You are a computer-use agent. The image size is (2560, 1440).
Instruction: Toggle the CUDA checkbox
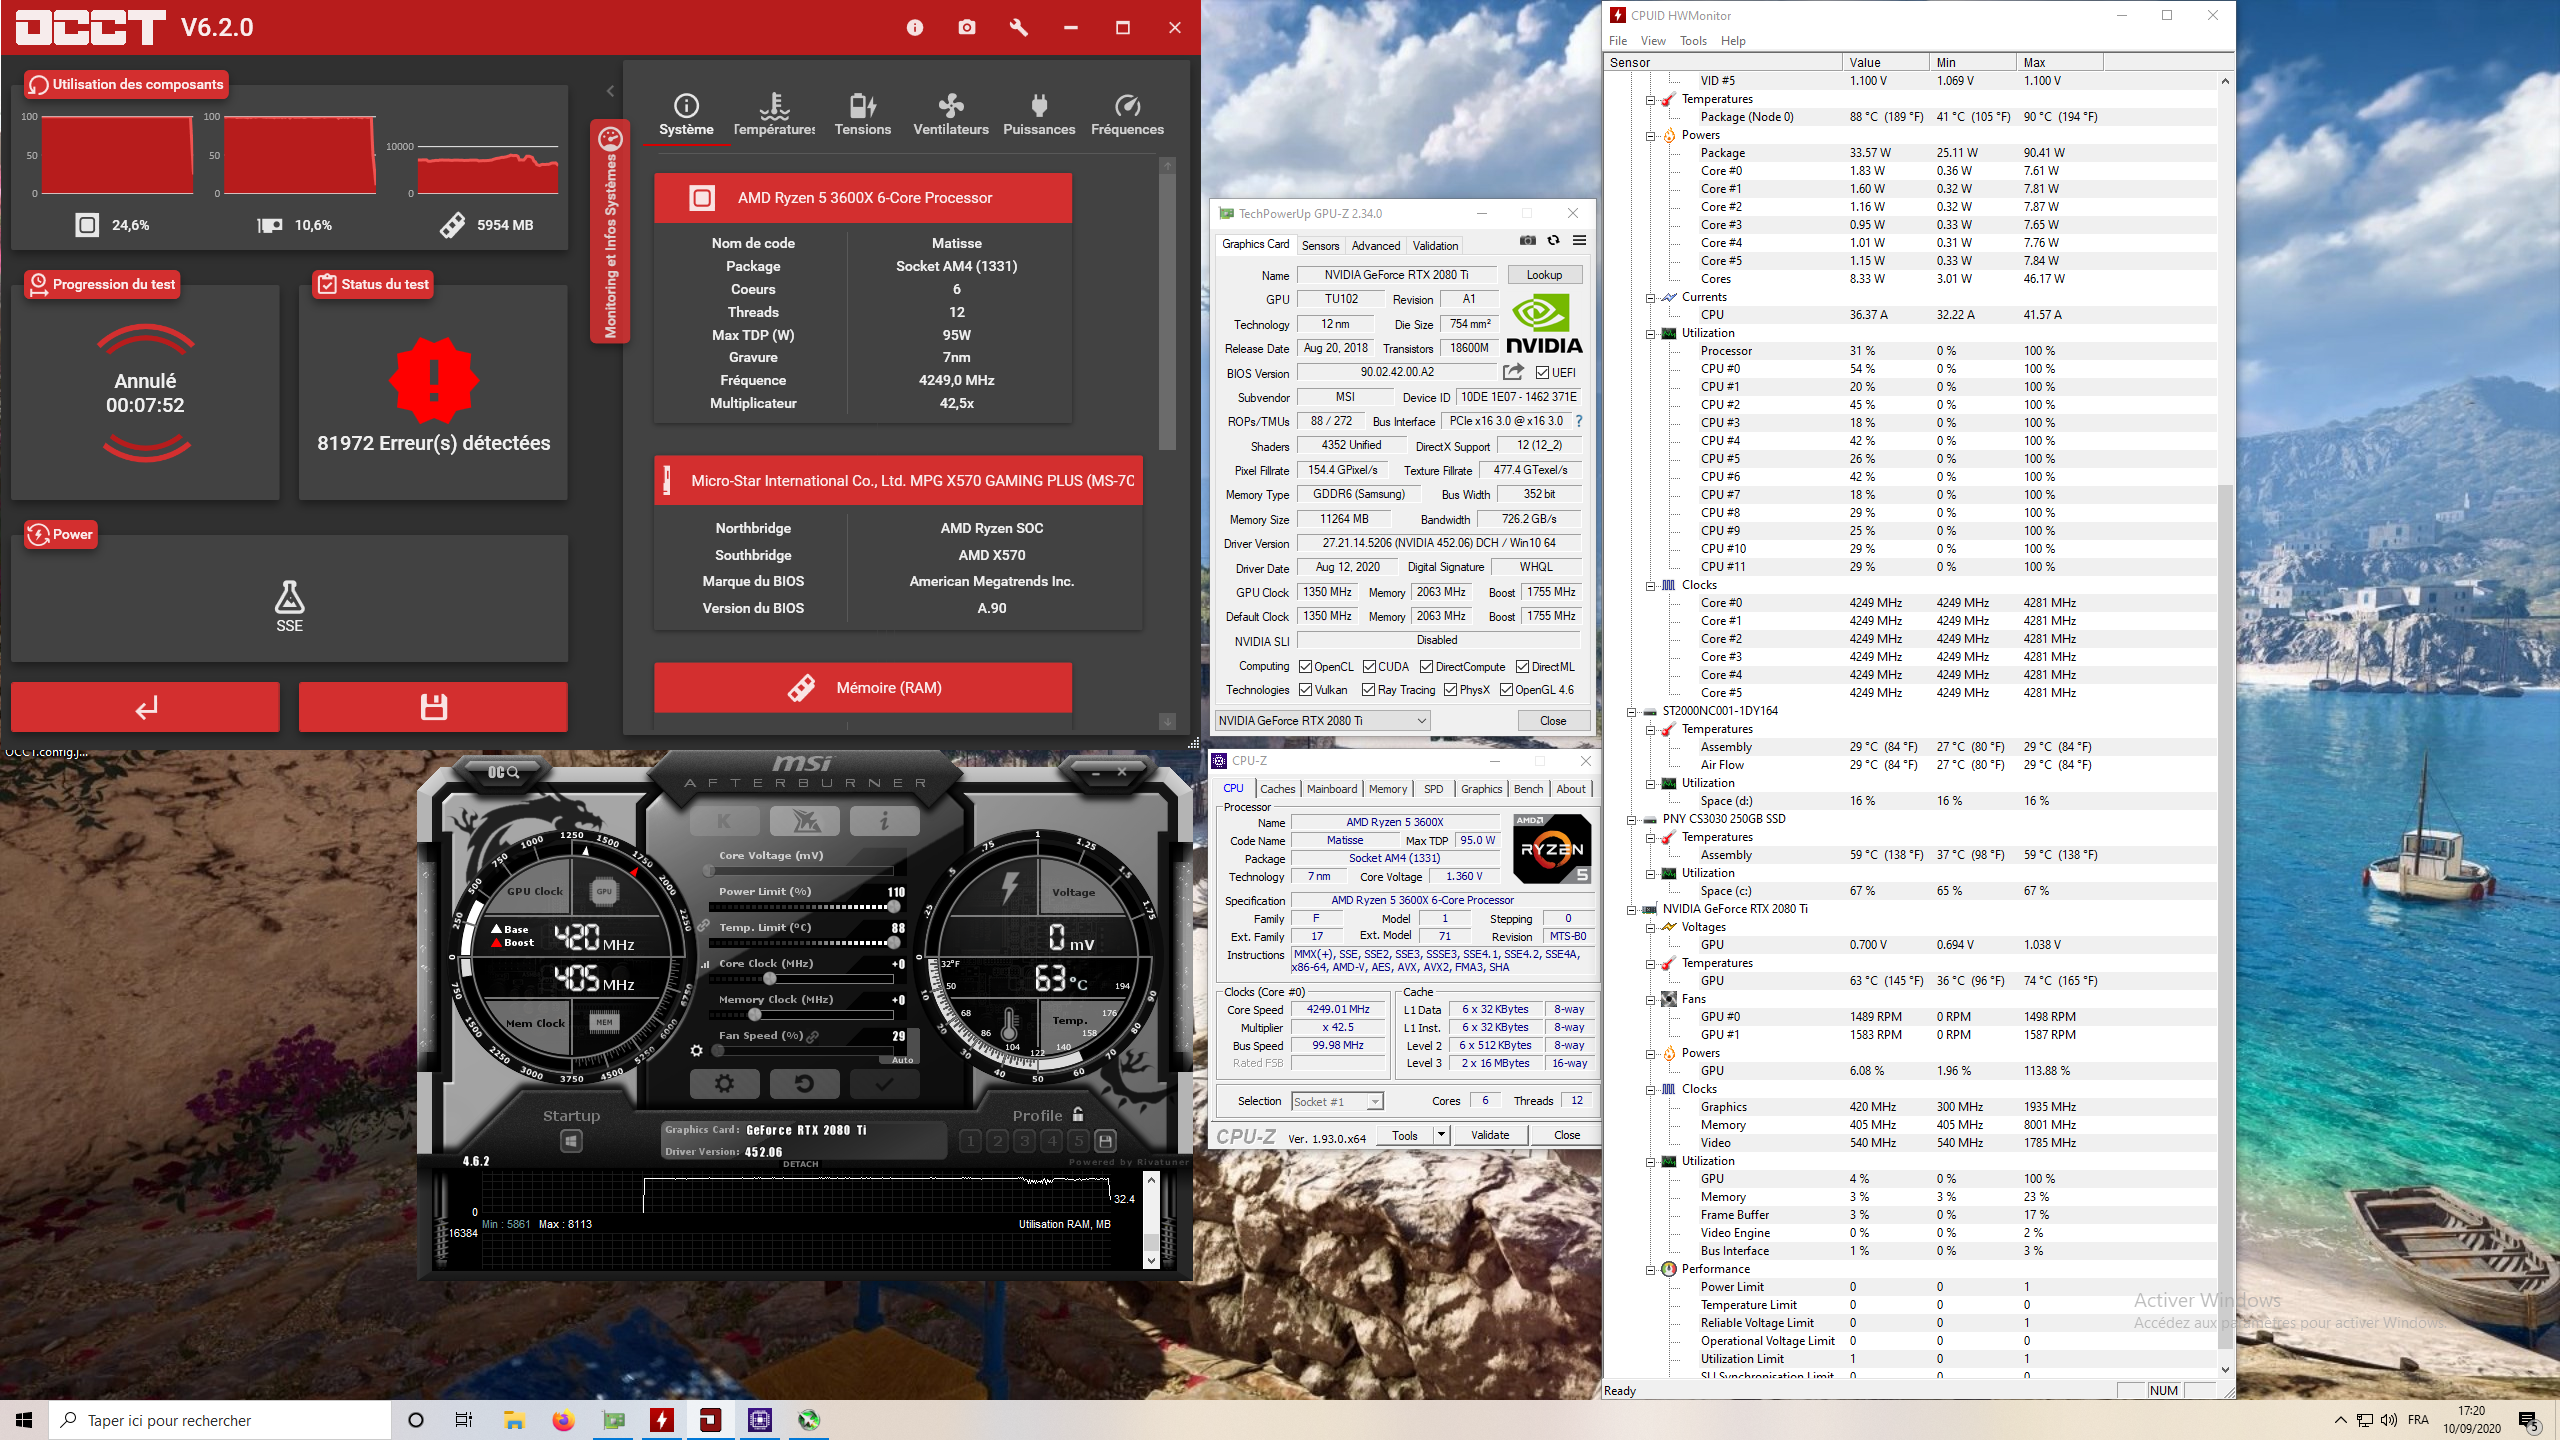(1369, 667)
